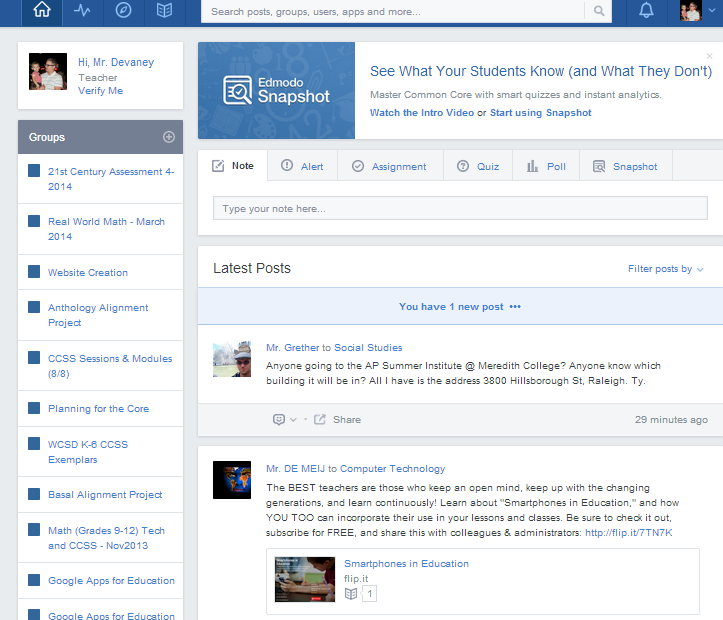Open the Filter posts by dropdown

[x=665, y=269]
